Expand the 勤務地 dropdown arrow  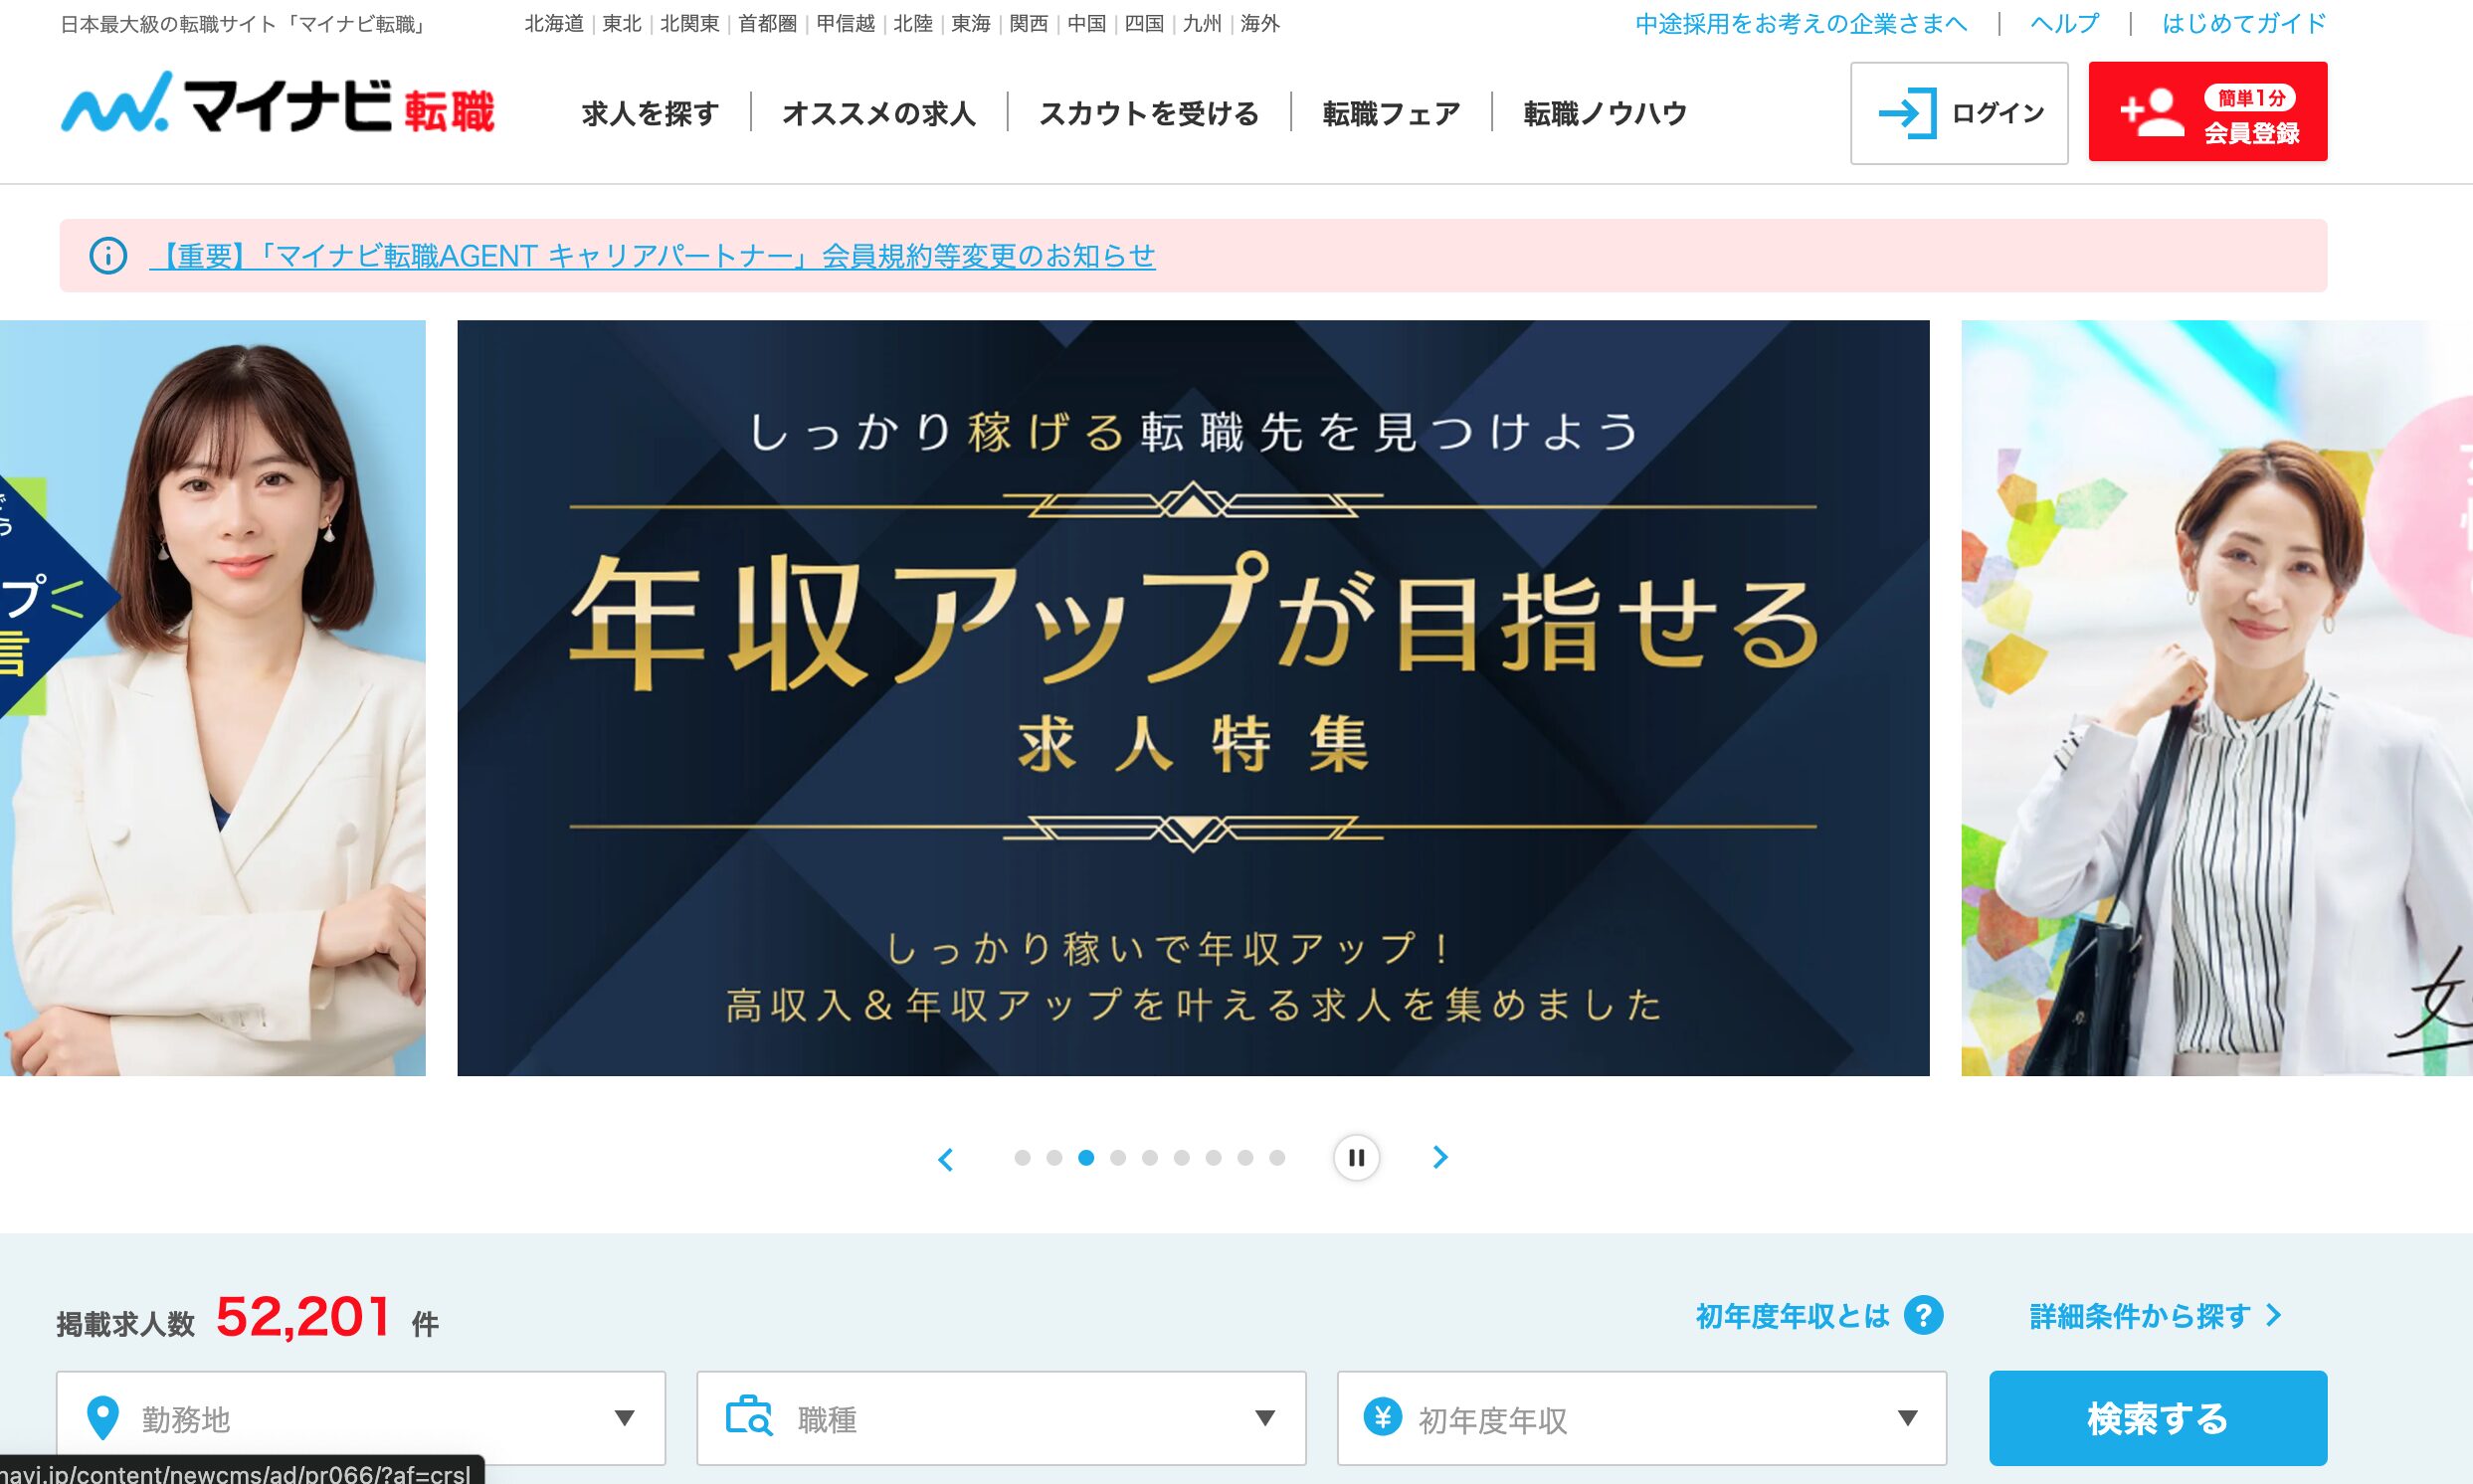624,1418
